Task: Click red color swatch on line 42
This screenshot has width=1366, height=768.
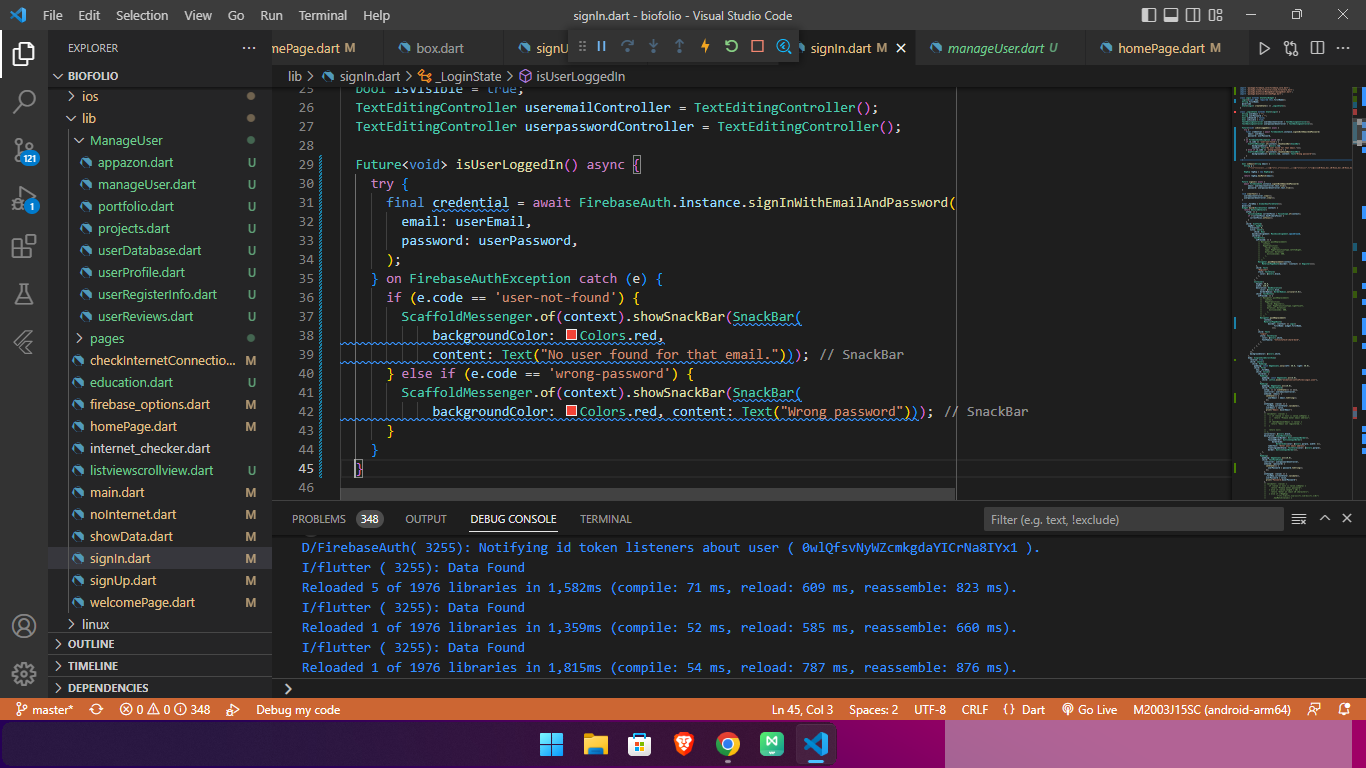Action: (572, 412)
